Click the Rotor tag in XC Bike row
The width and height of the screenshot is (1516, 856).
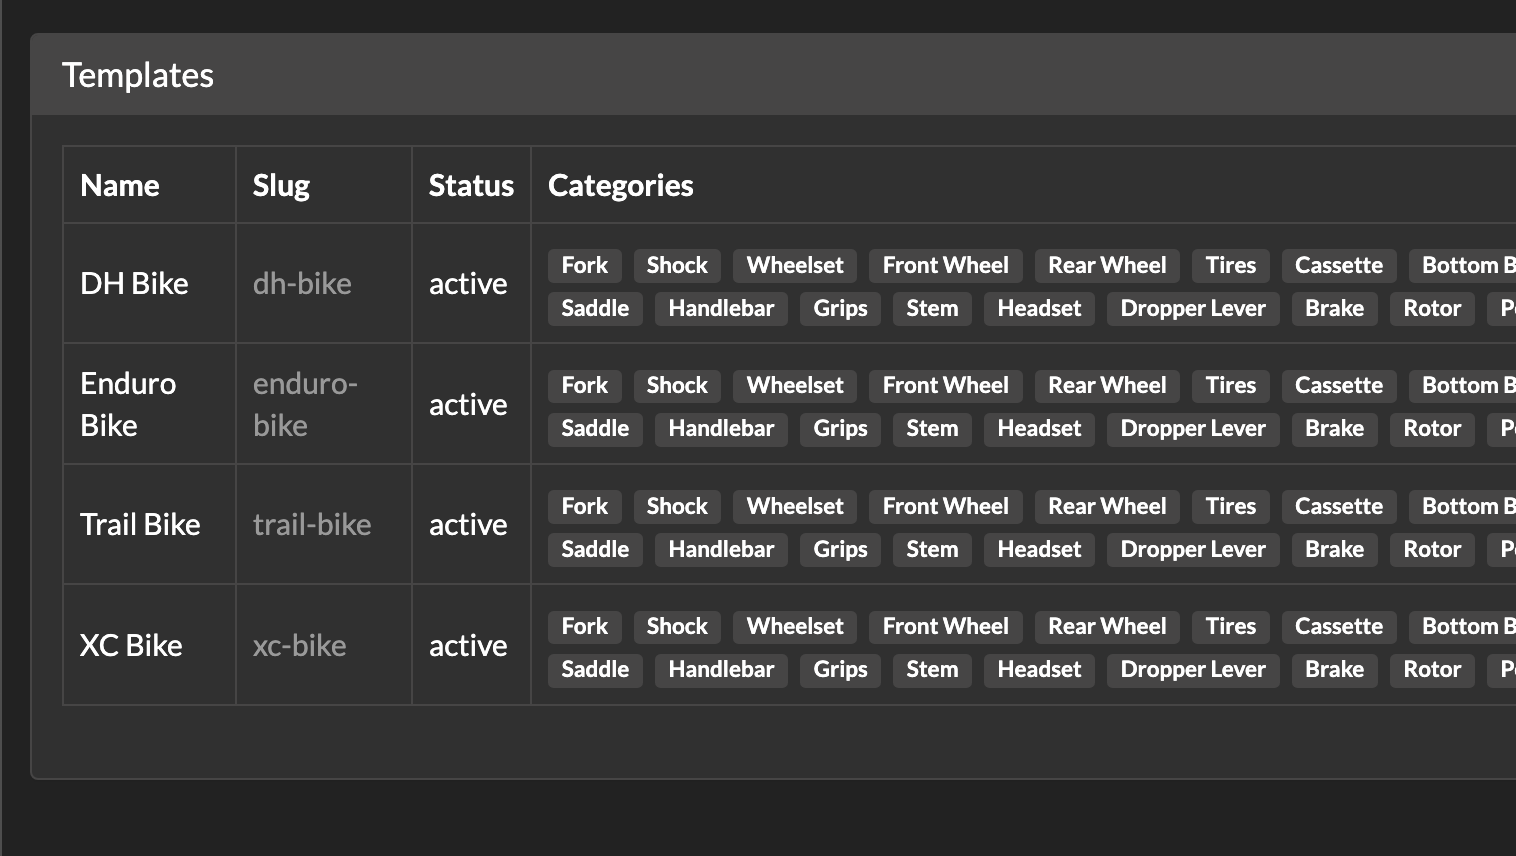coord(1431,670)
